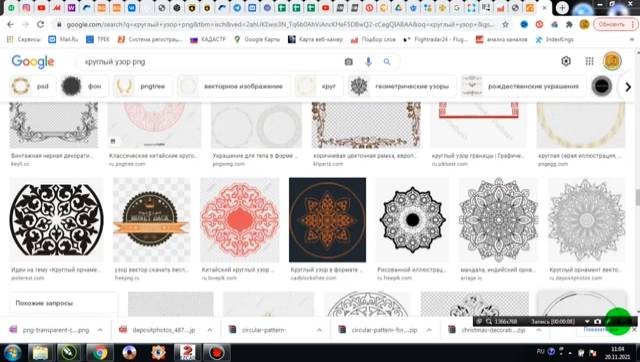Open recorder resolution dropdown arrow
640x362 pixels.
pos(587,322)
